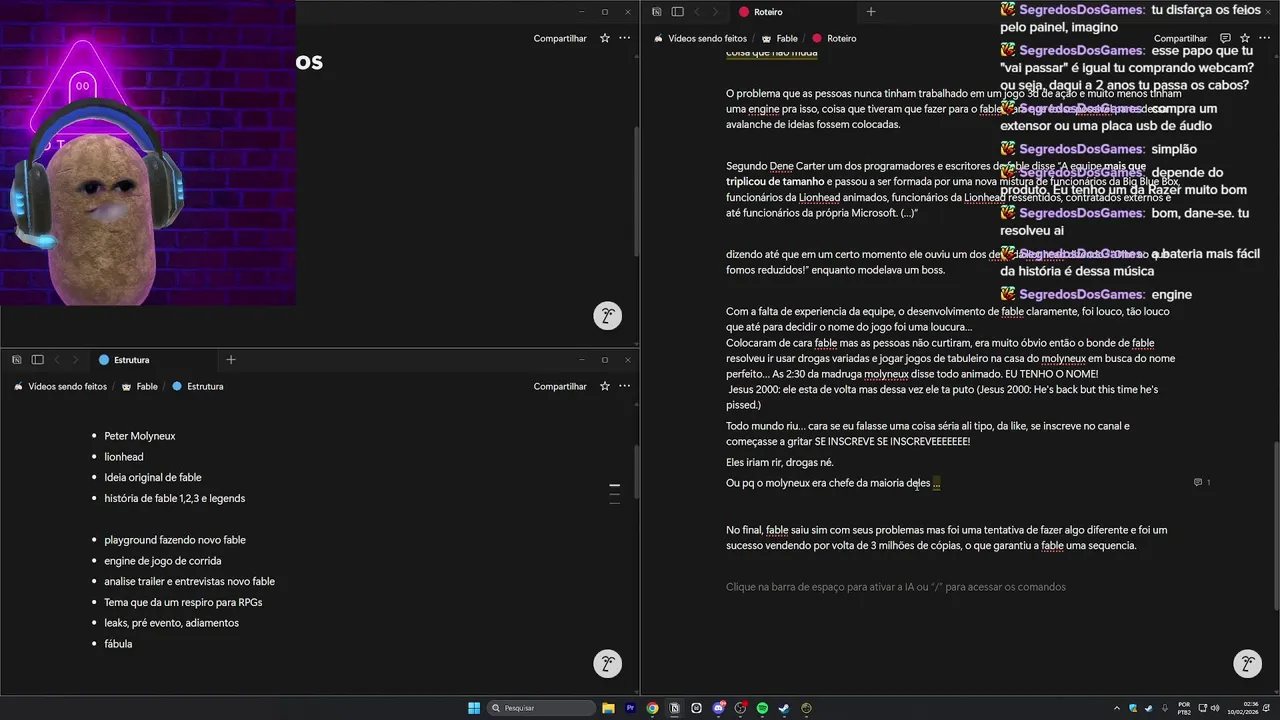Click 'analise trailer e entrevistas novo fable' bullet

[x=189, y=582]
